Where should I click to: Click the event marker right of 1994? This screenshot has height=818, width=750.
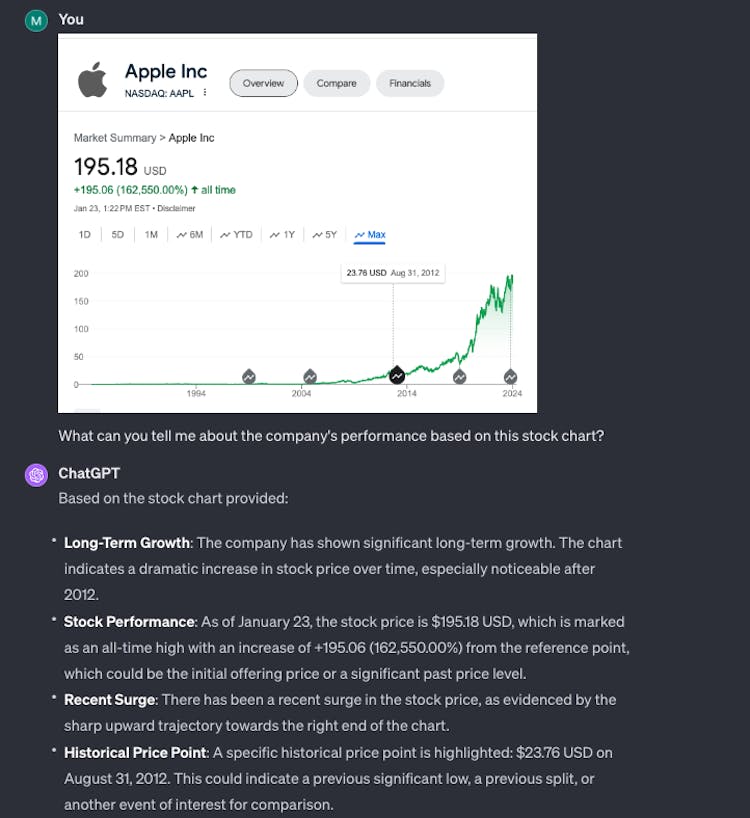(x=249, y=376)
